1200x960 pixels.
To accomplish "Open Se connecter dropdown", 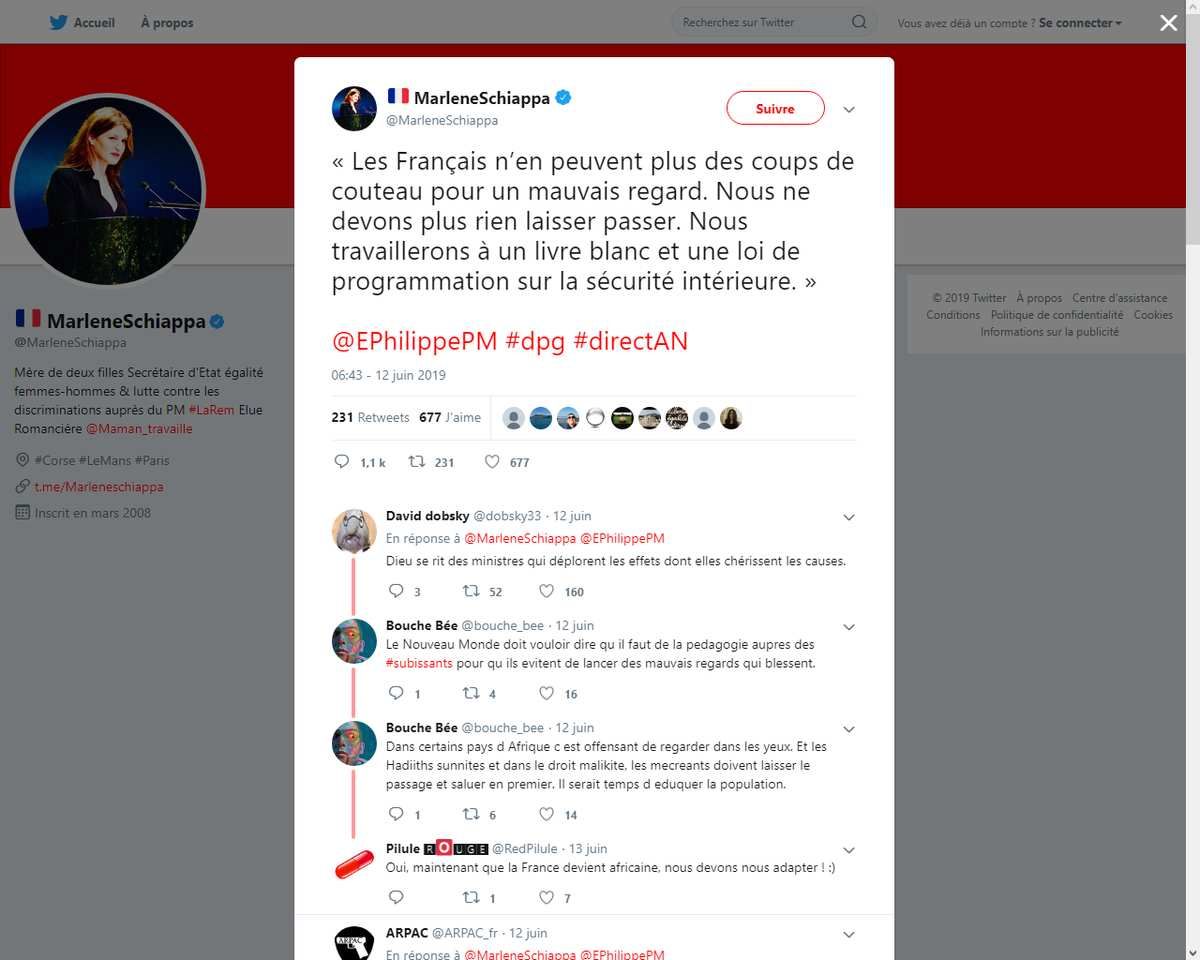I will 1080,22.
